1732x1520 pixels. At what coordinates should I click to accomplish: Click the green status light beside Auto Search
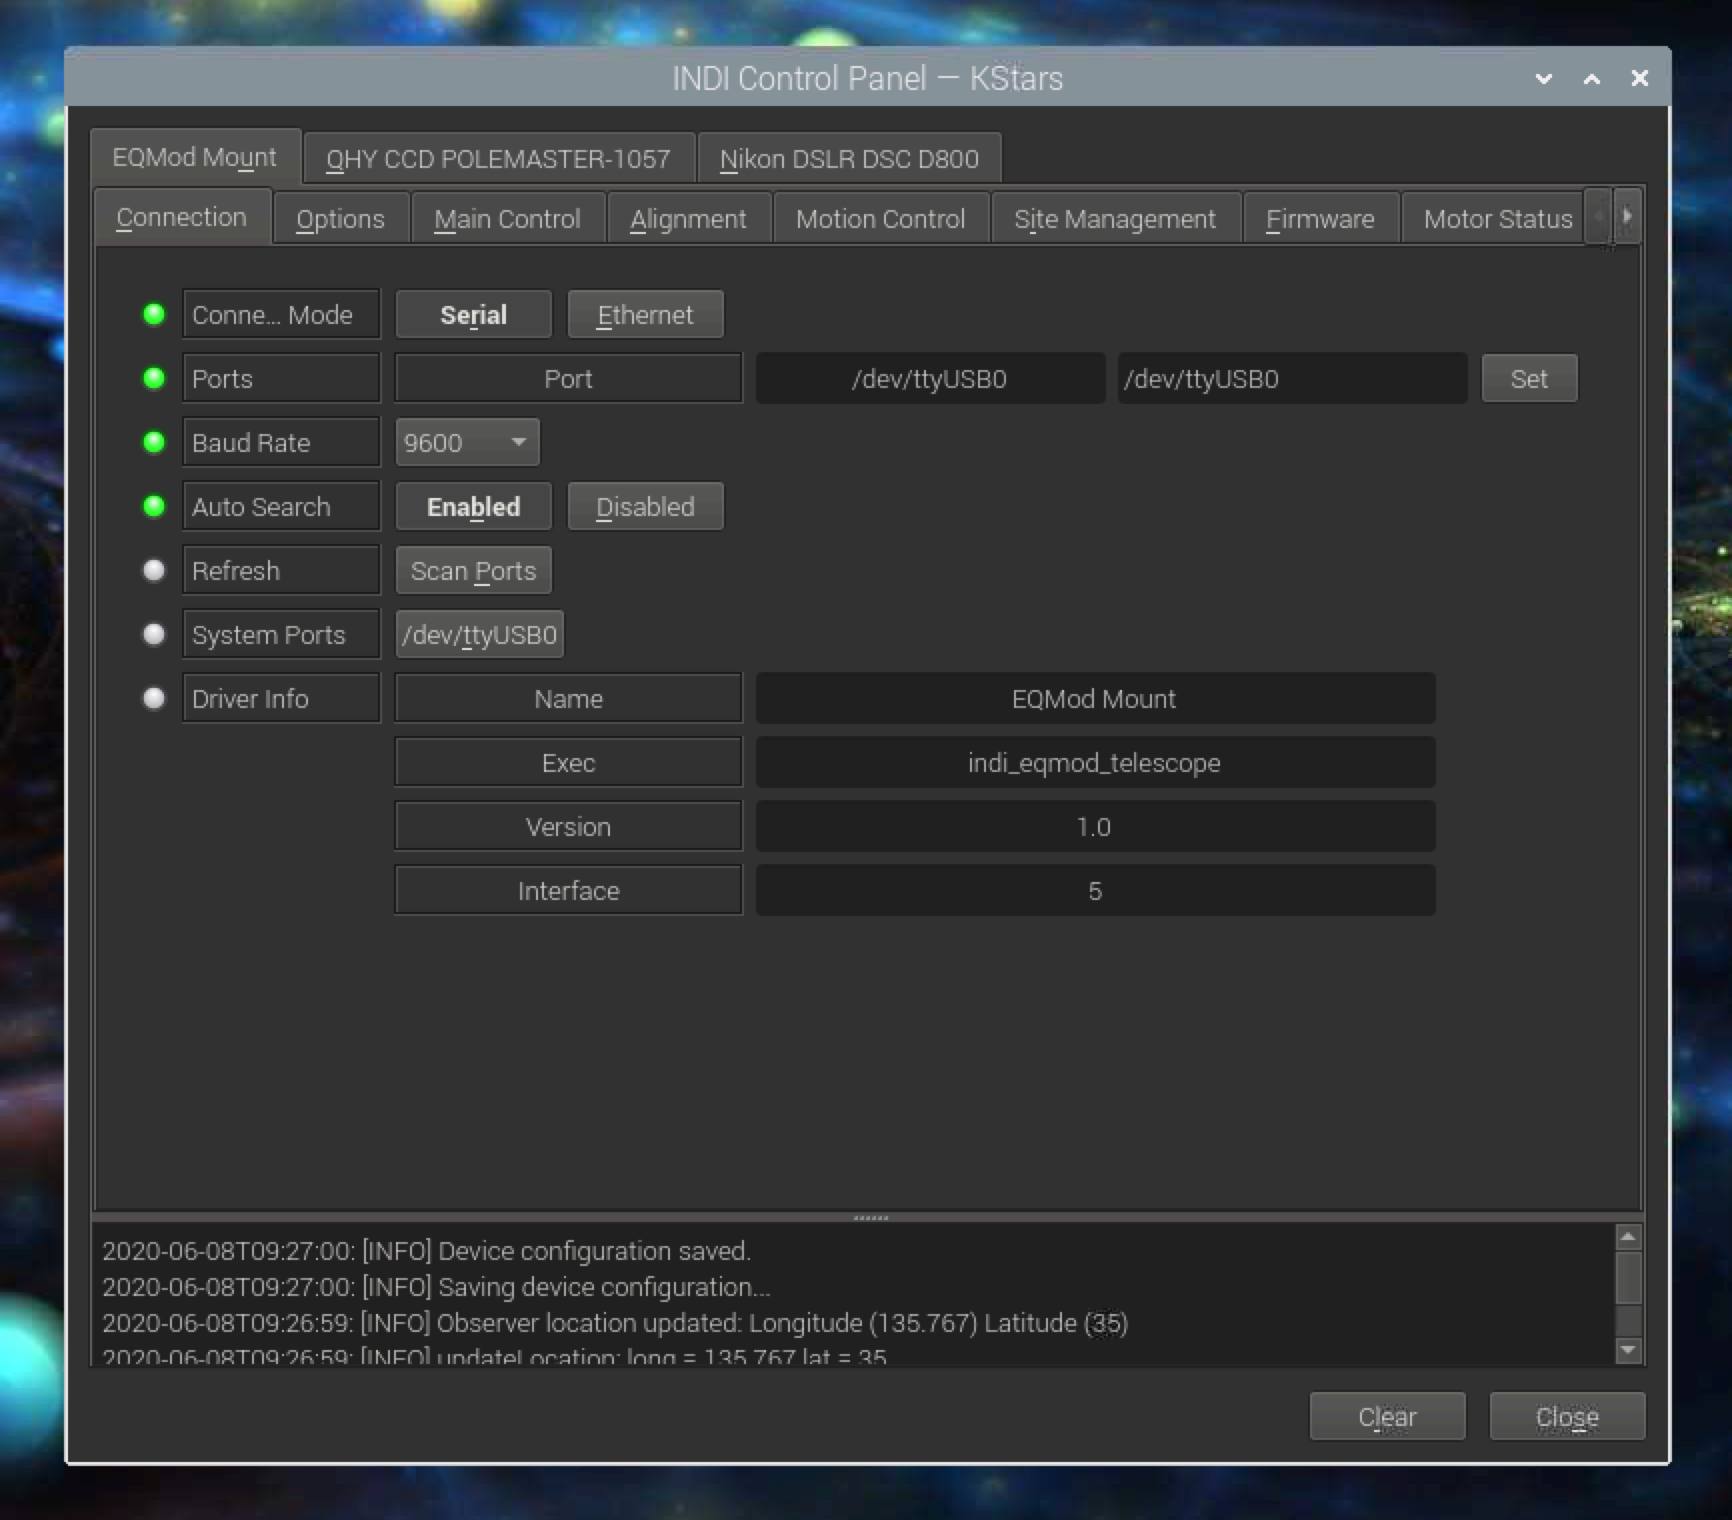(154, 506)
